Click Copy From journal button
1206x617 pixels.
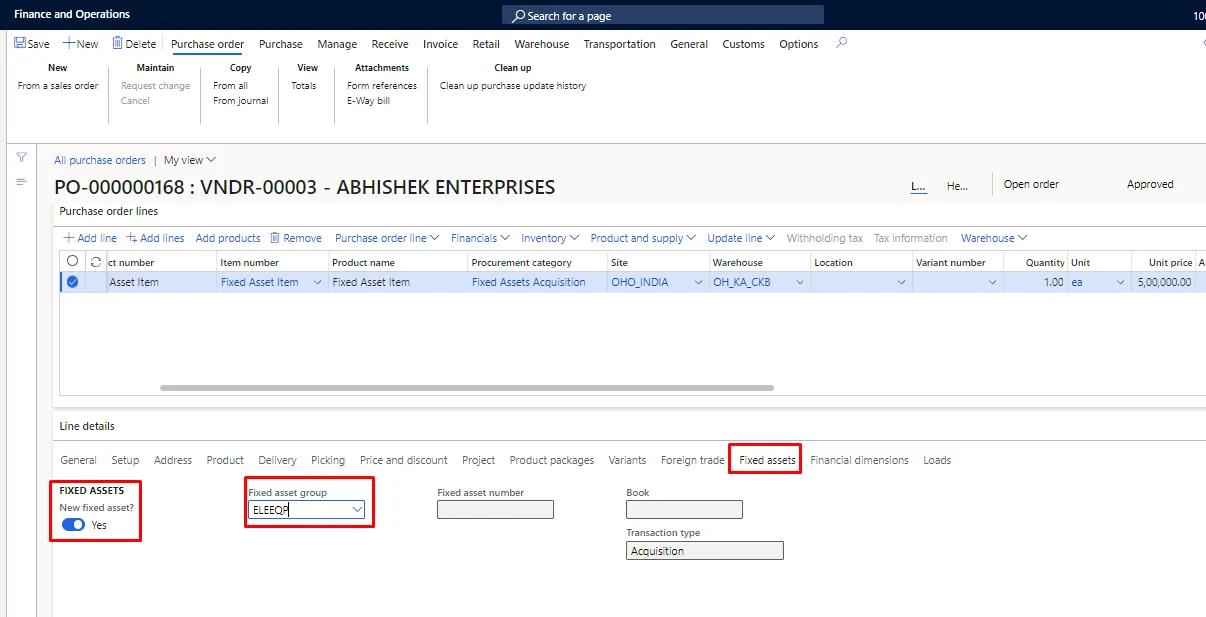point(240,101)
